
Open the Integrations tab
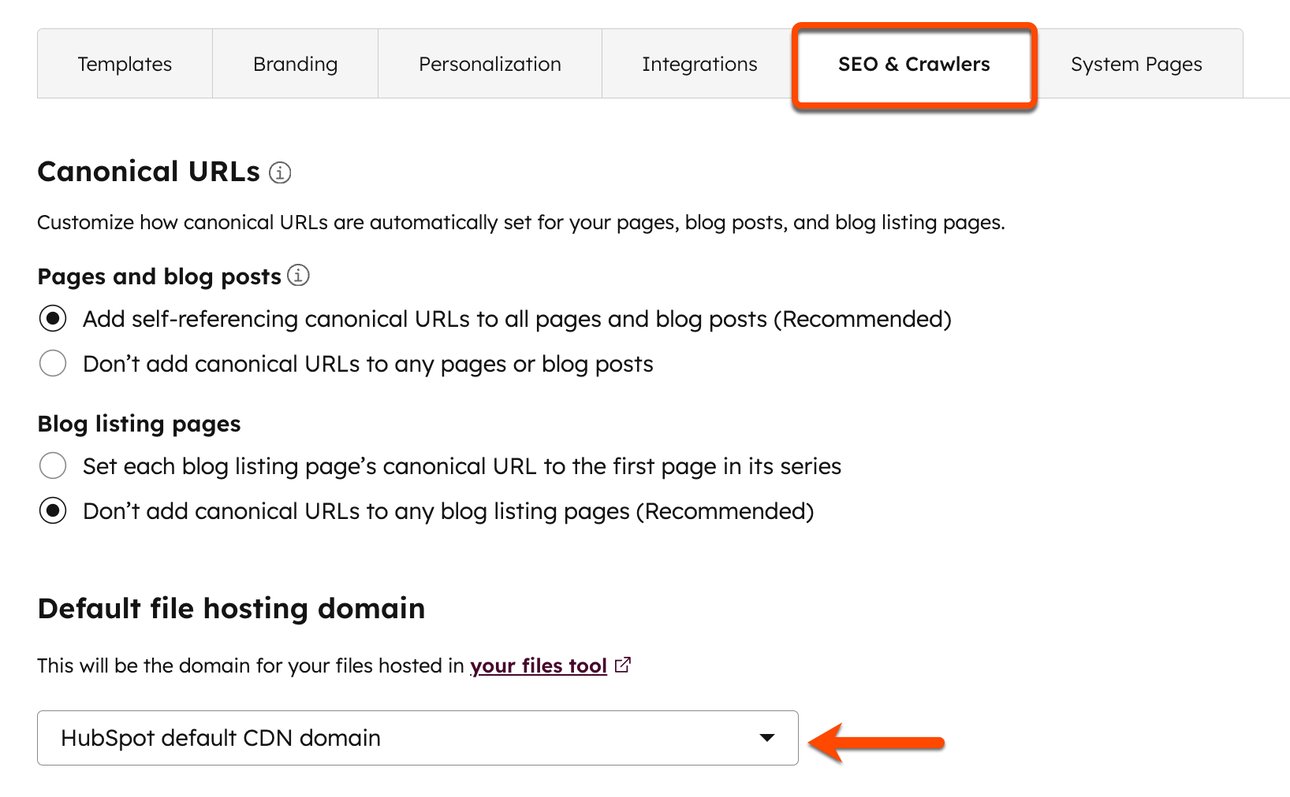699,64
